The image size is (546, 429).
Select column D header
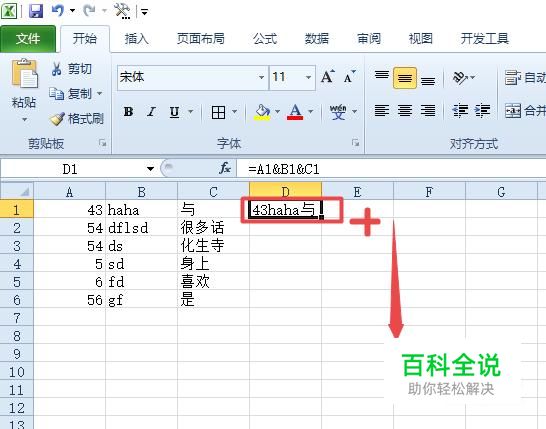point(286,192)
